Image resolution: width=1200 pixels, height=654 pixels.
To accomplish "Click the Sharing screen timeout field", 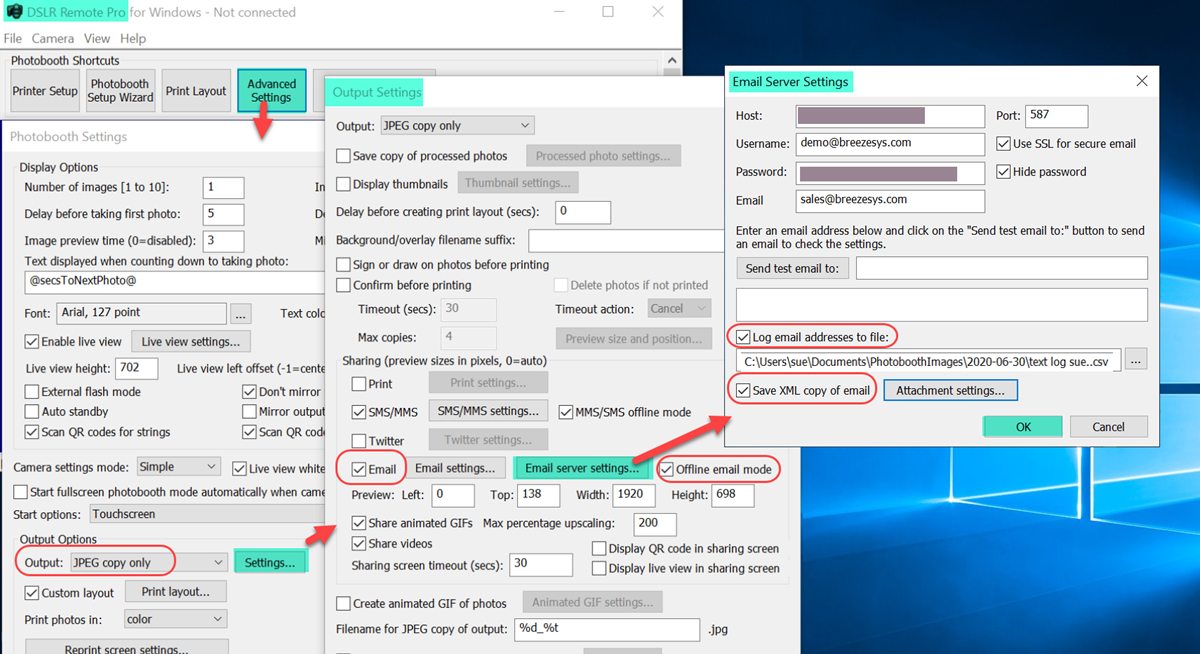I will pos(541,564).
